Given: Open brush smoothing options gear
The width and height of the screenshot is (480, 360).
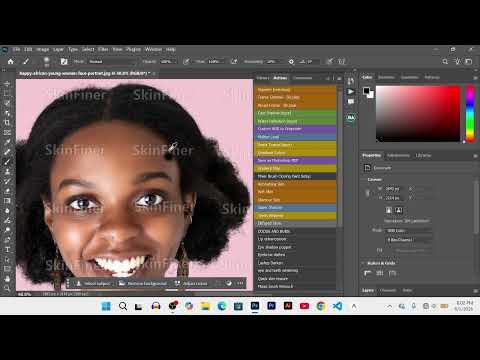Looking at the screenshot, I should 291,61.
